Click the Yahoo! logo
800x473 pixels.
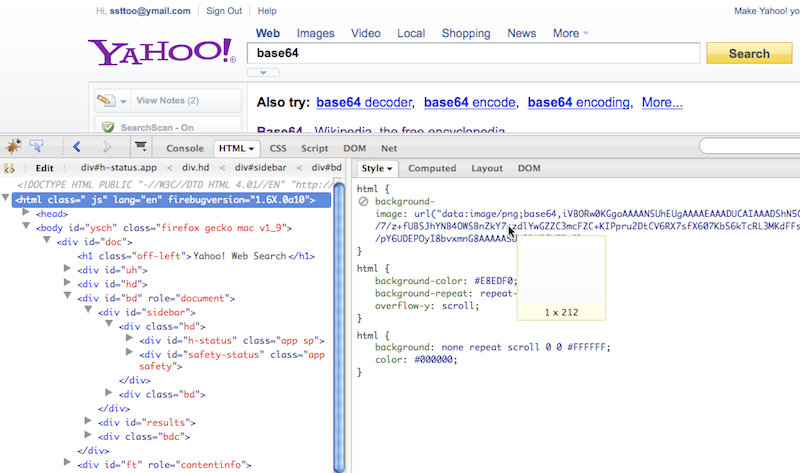point(162,52)
